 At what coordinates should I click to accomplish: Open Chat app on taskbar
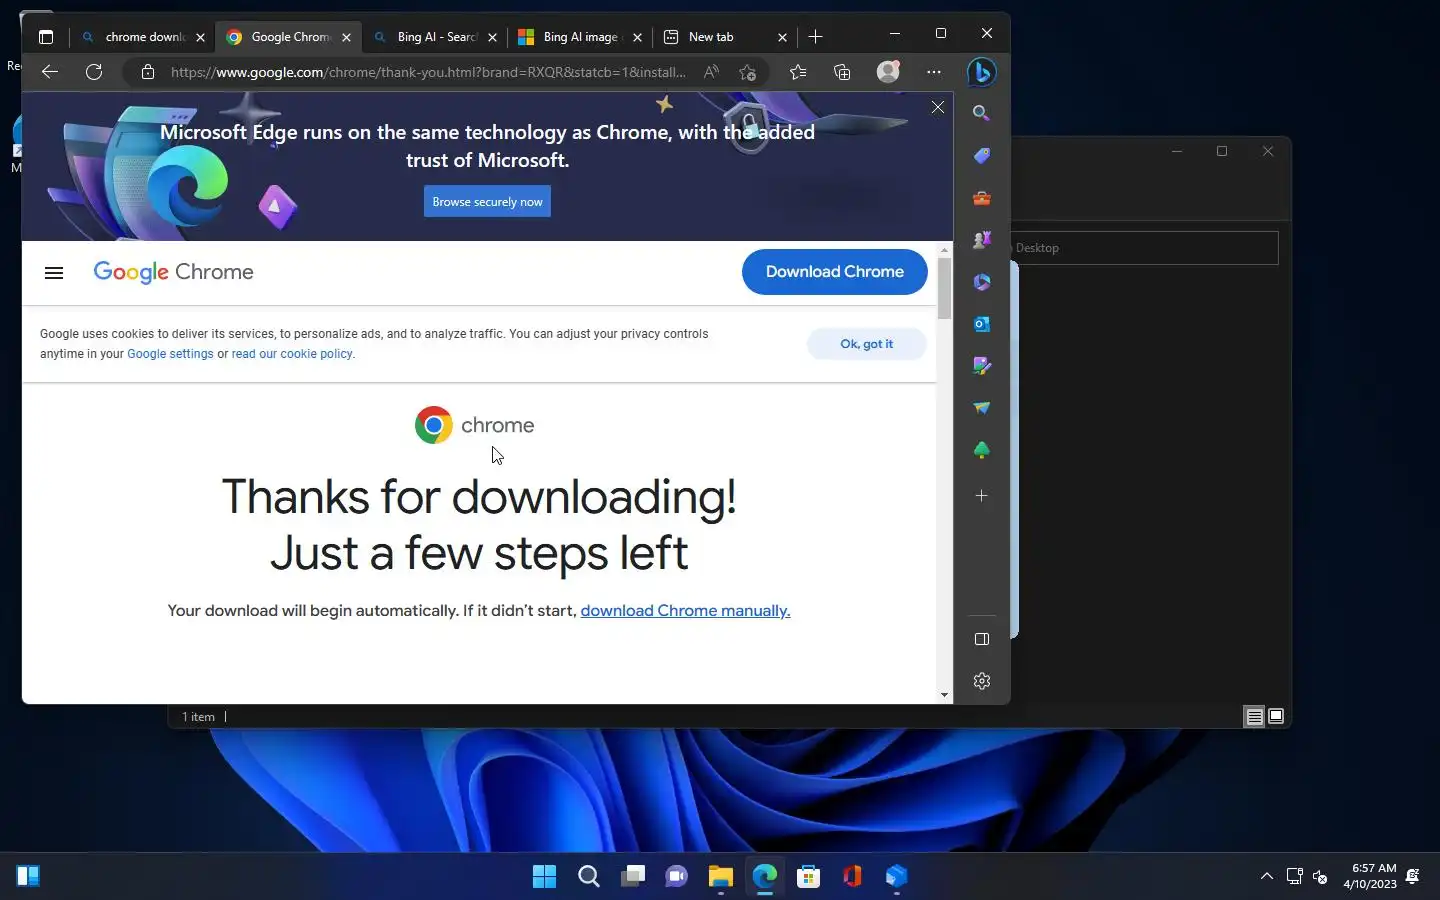pyautogui.click(x=677, y=877)
